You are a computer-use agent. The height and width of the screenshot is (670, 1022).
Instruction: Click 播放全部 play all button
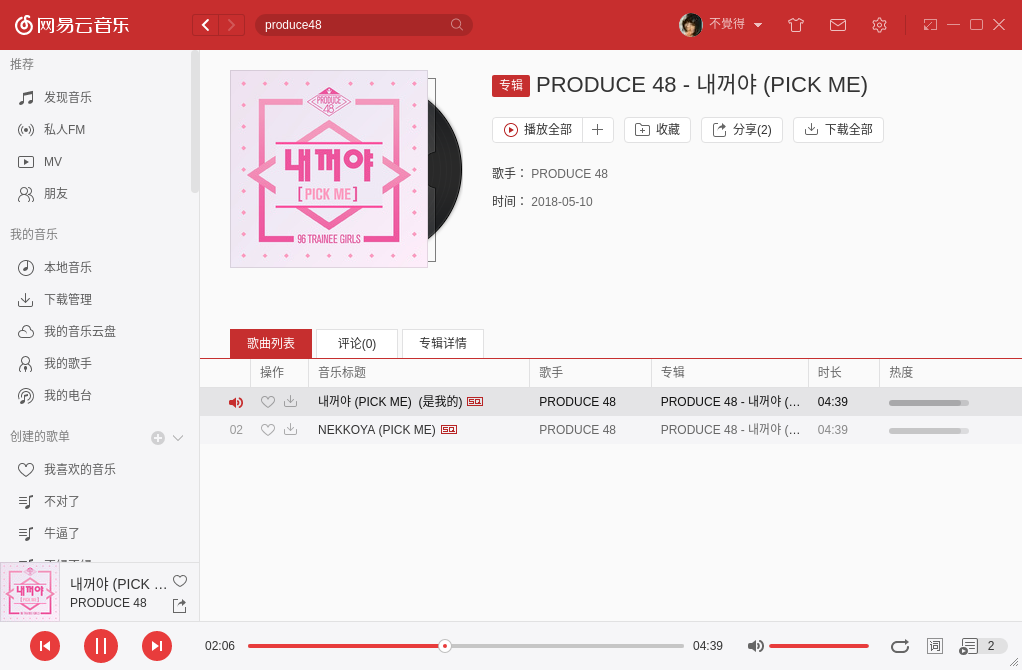[537, 130]
